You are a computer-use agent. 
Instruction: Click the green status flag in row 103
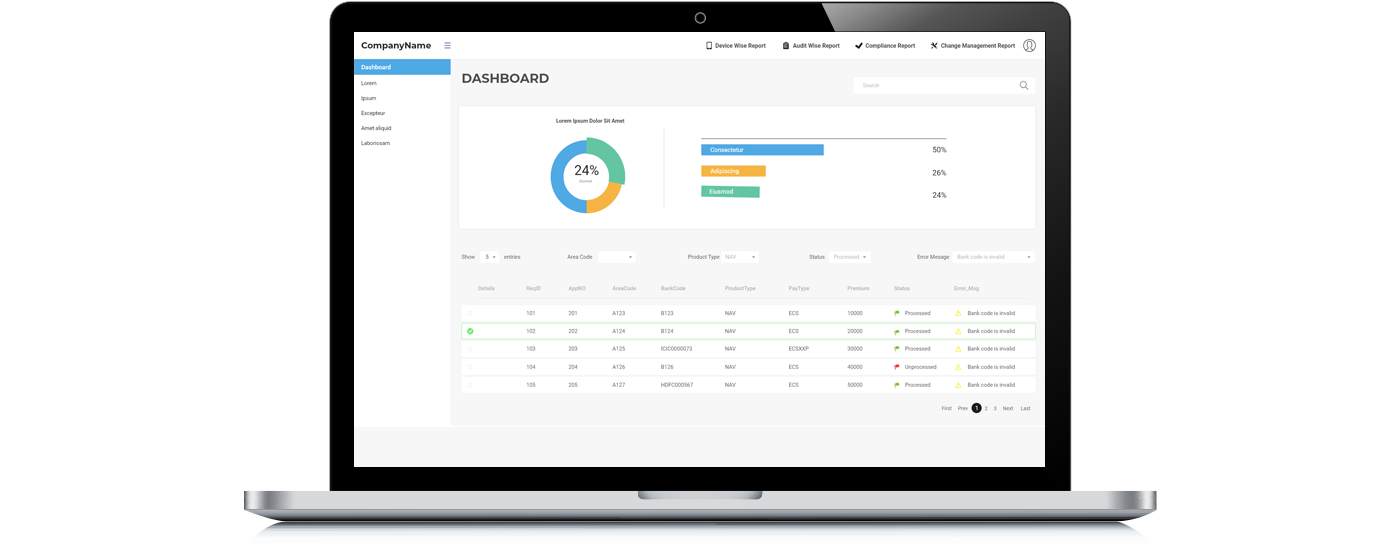(x=897, y=349)
